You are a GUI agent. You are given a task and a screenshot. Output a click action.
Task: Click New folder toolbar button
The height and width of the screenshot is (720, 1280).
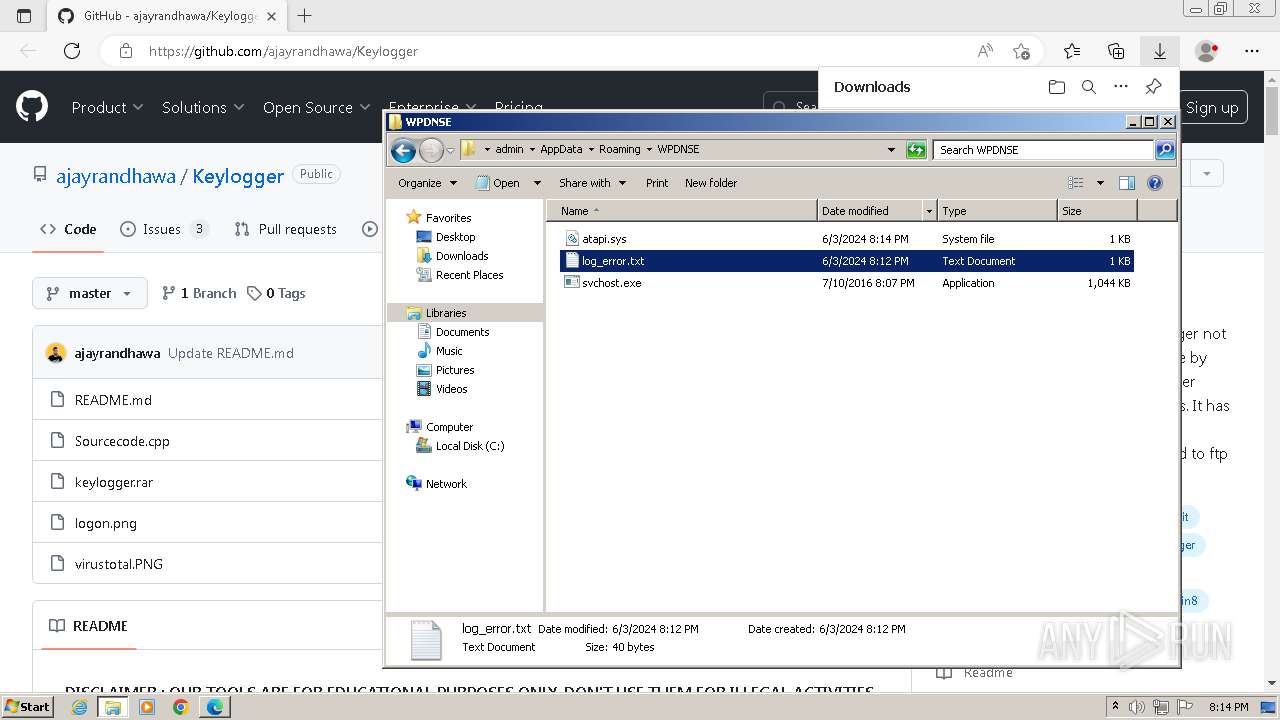(x=711, y=183)
